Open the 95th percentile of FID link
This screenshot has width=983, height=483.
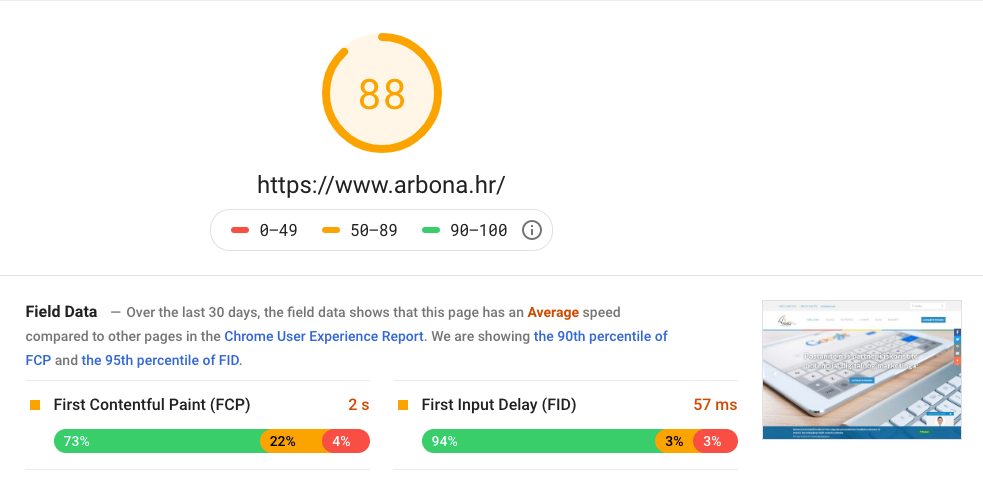pyautogui.click(x=160, y=361)
